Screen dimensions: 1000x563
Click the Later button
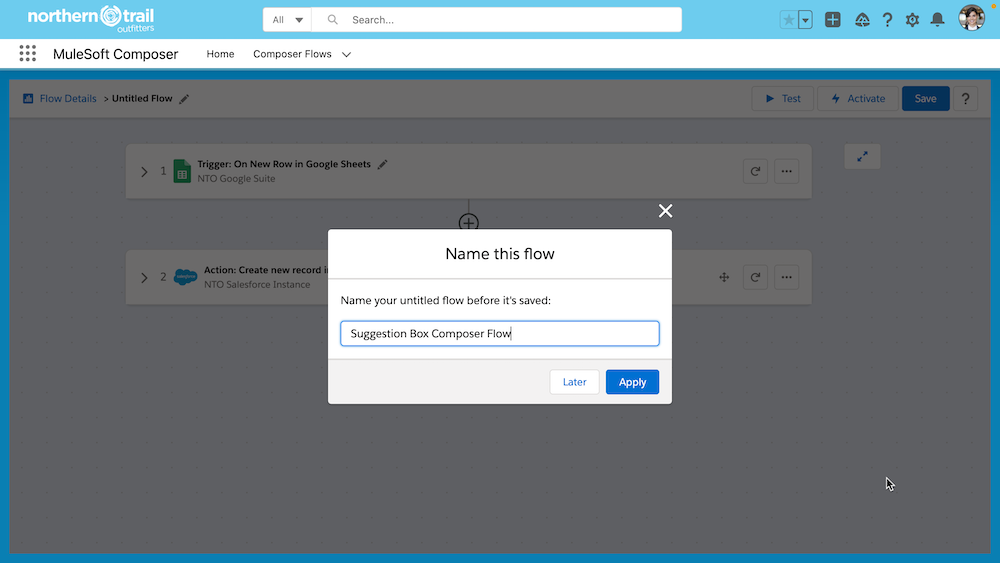click(x=575, y=382)
